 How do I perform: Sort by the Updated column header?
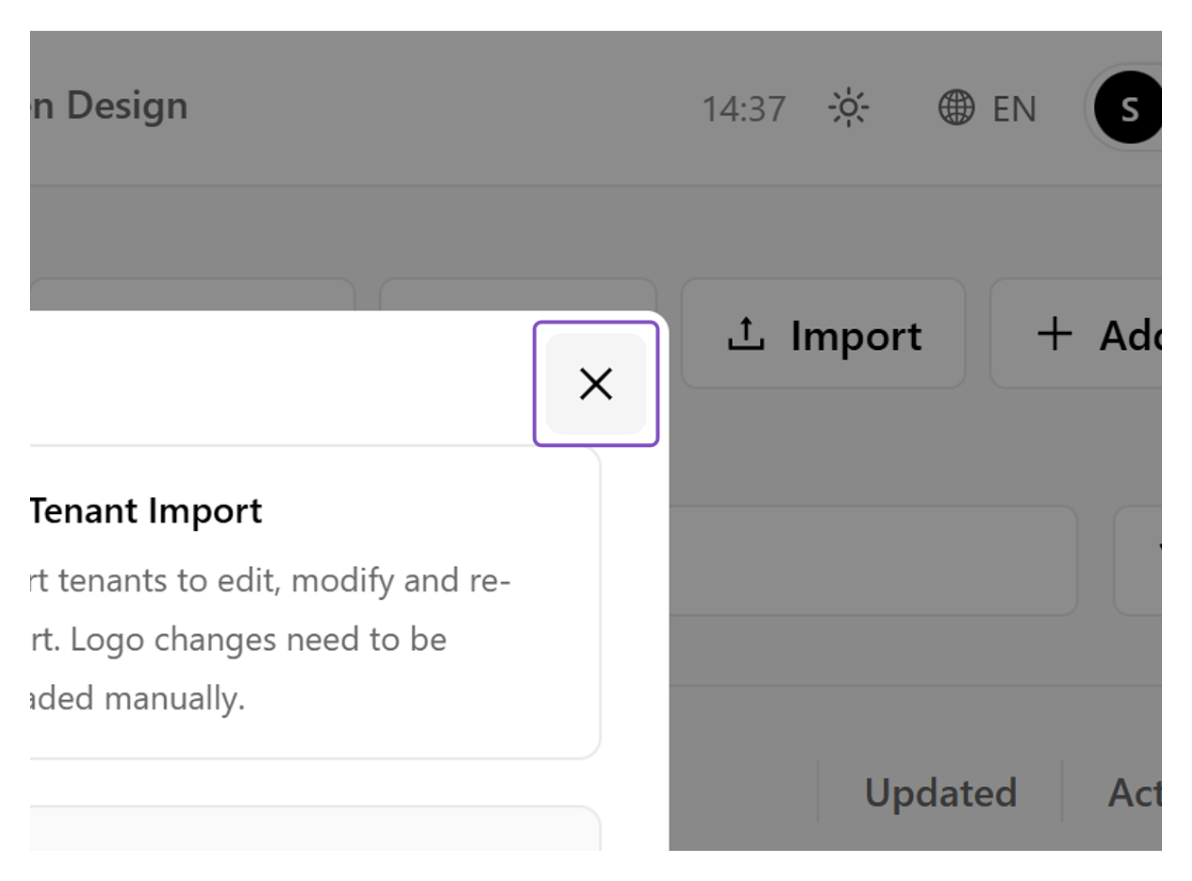click(940, 793)
